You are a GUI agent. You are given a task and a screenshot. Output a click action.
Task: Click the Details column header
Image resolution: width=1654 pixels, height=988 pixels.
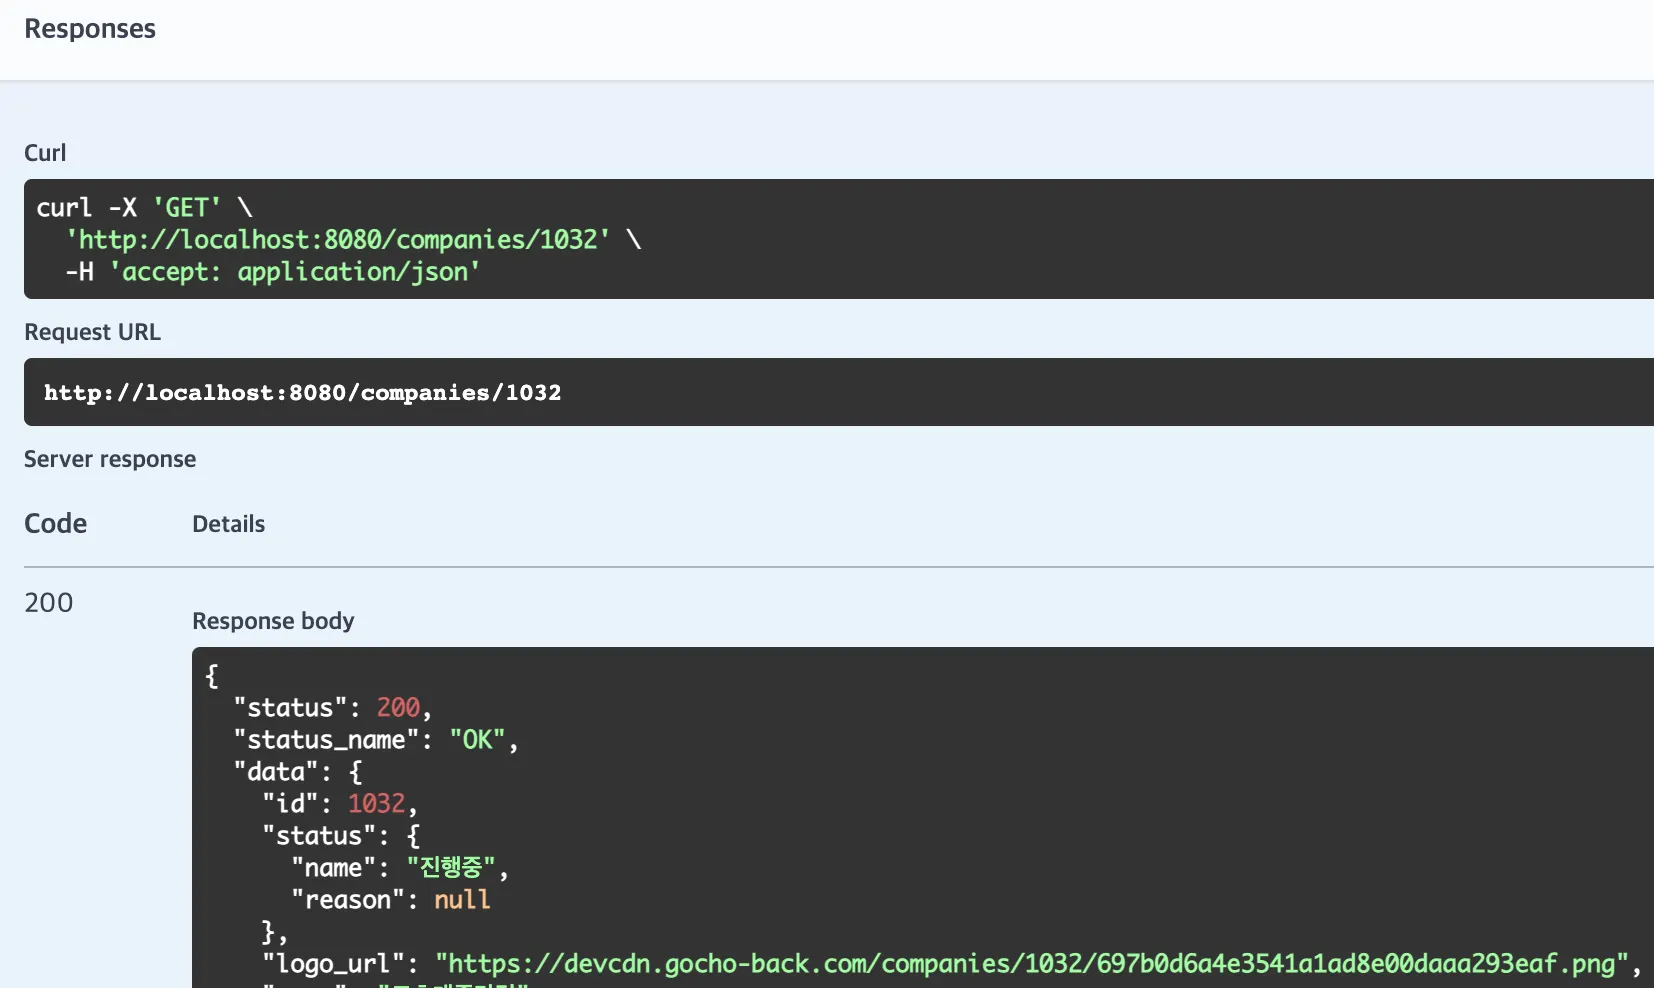228,524
